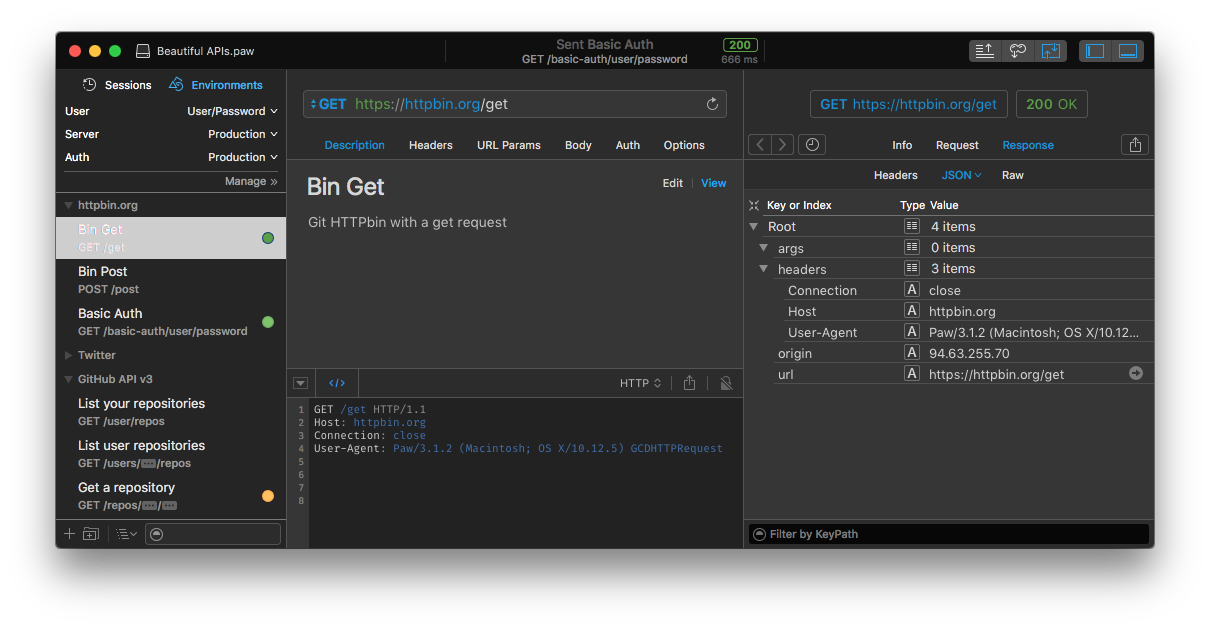Open the HTTP code format dropdown

tap(640, 383)
